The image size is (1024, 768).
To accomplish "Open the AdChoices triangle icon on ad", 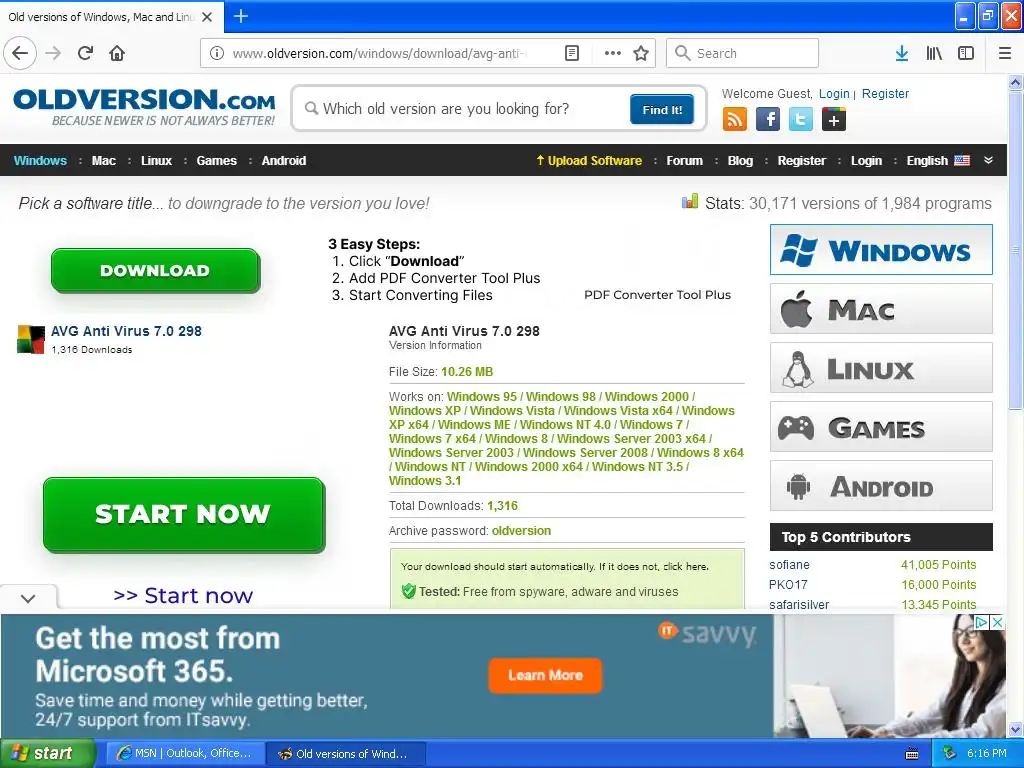I will tap(981, 622).
